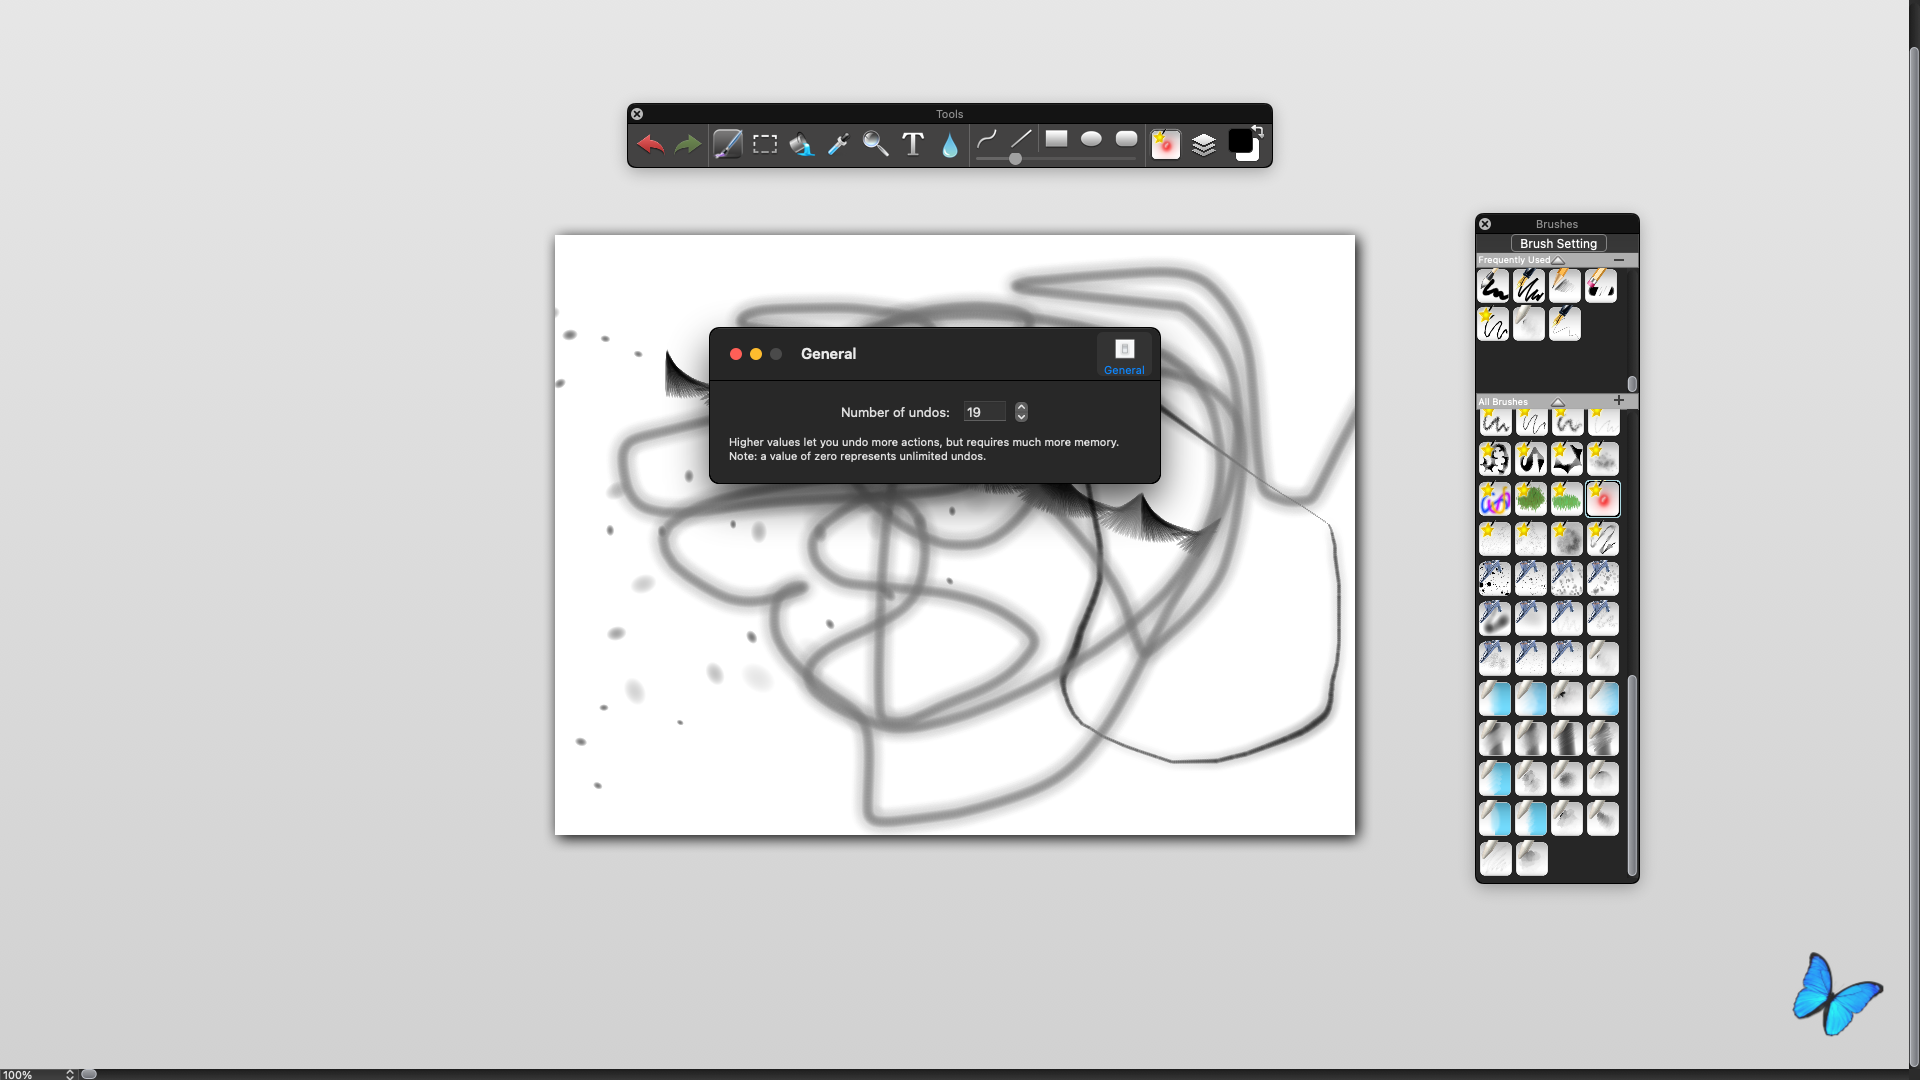The height and width of the screenshot is (1080, 1920).
Task: Choose the ellipse shape mode
Action: pyautogui.click(x=1091, y=139)
